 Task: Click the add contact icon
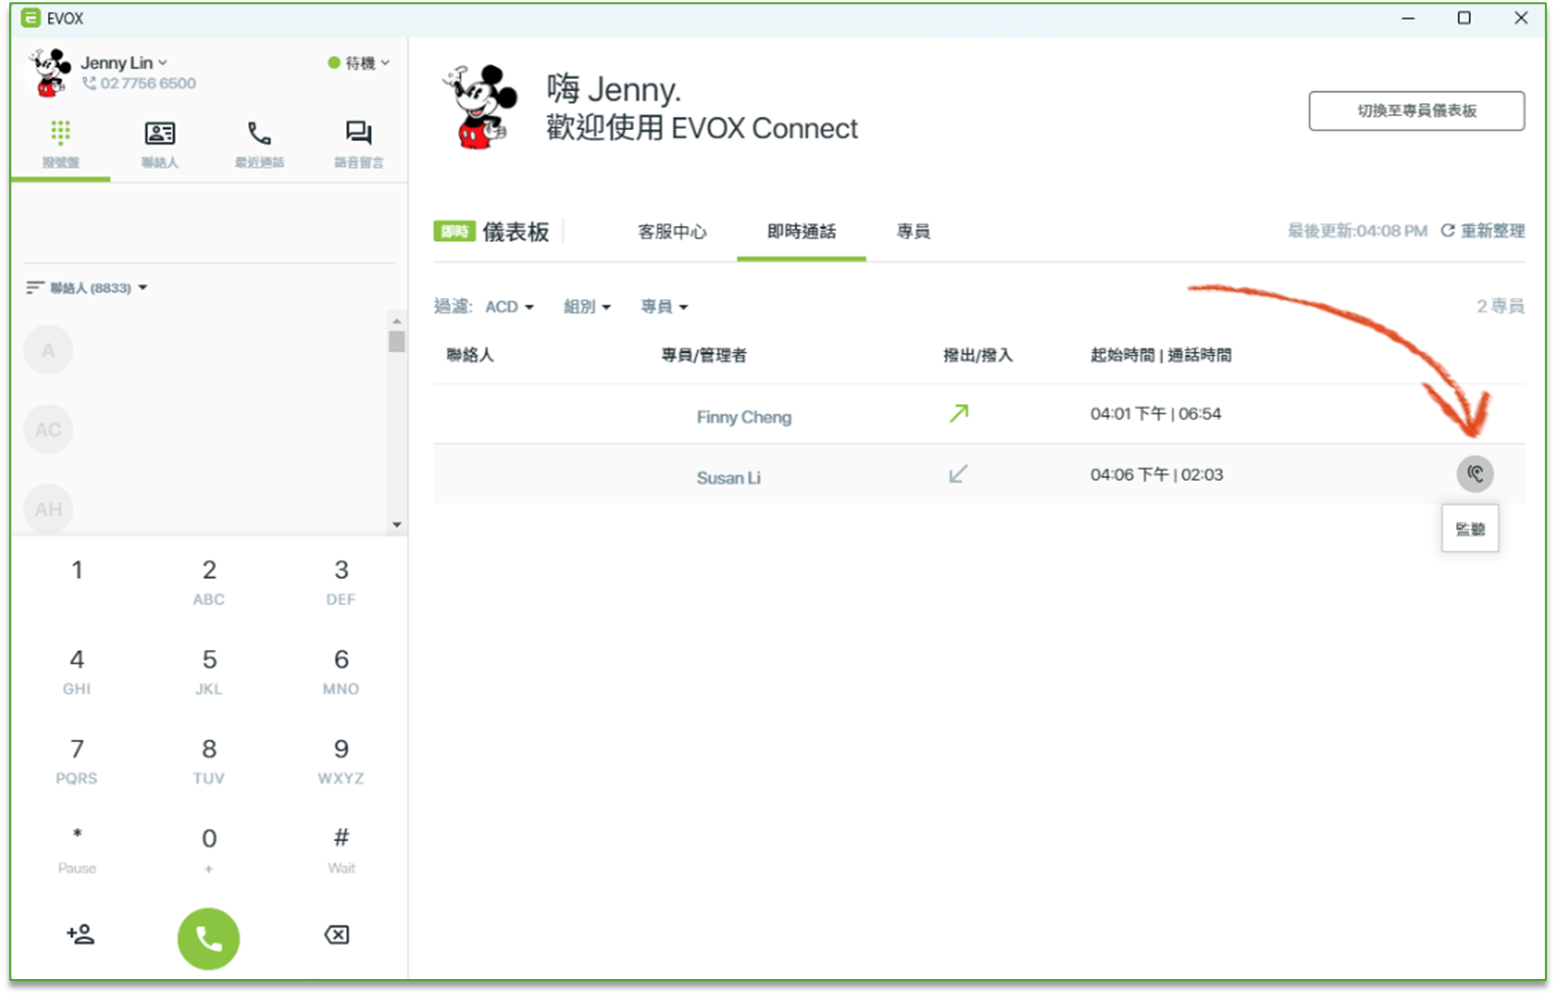(x=80, y=934)
